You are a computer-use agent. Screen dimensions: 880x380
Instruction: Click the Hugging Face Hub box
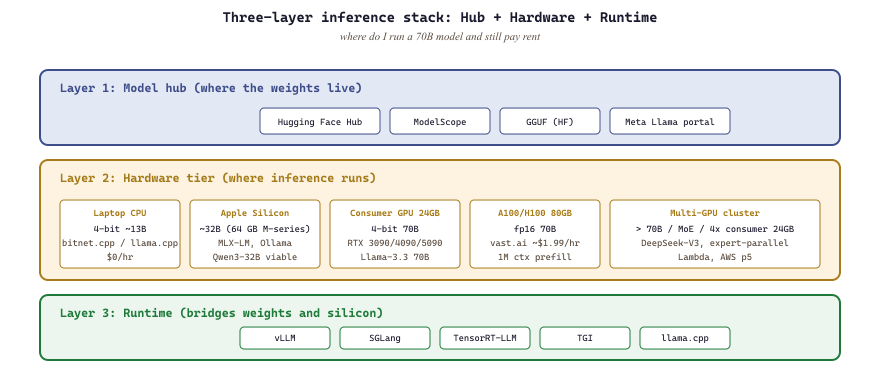pyautogui.click(x=320, y=121)
